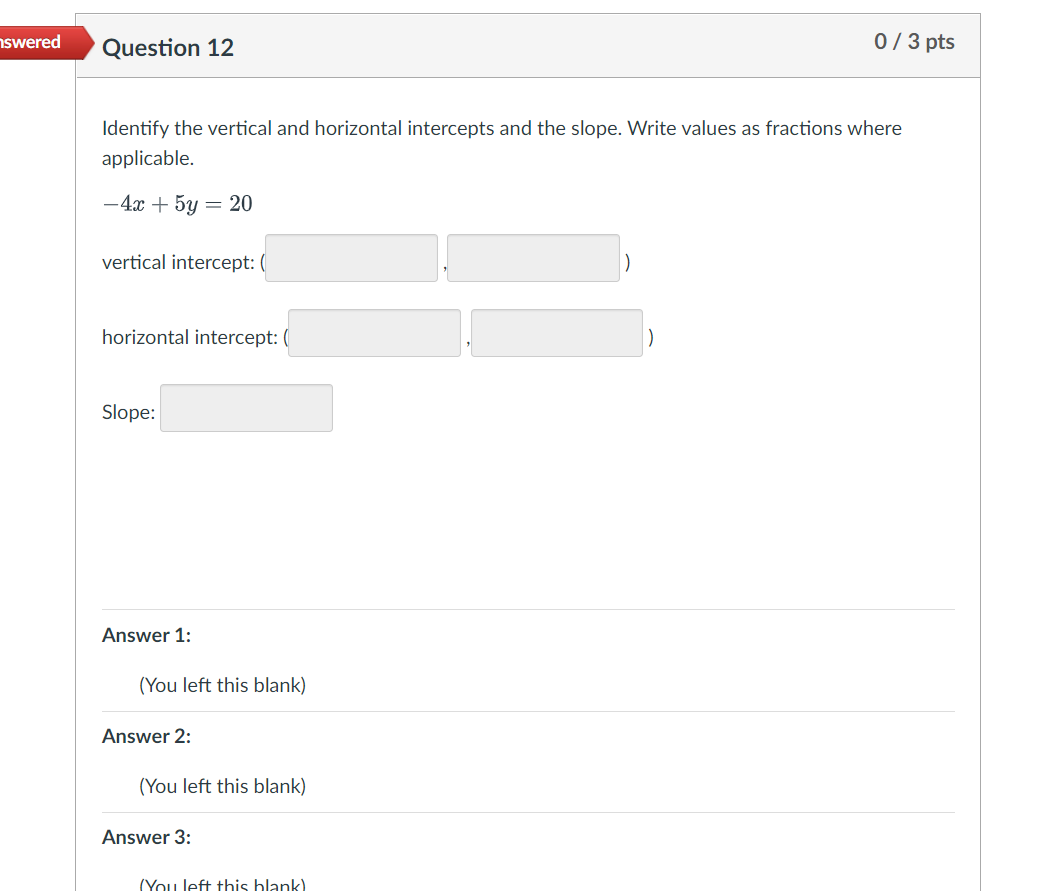Viewport: 1051px width, 891px height.
Task: Click the Answer 1: label
Action: click(146, 635)
